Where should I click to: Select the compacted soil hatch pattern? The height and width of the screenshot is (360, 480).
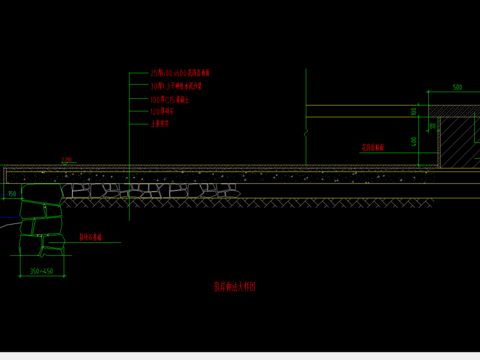[x=247, y=203]
